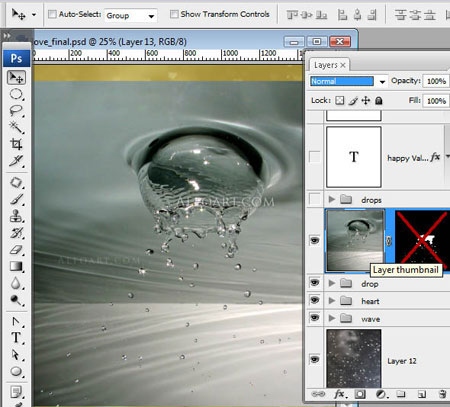Click the Opacity value field
The width and height of the screenshot is (450, 407).
[x=436, y=81]
